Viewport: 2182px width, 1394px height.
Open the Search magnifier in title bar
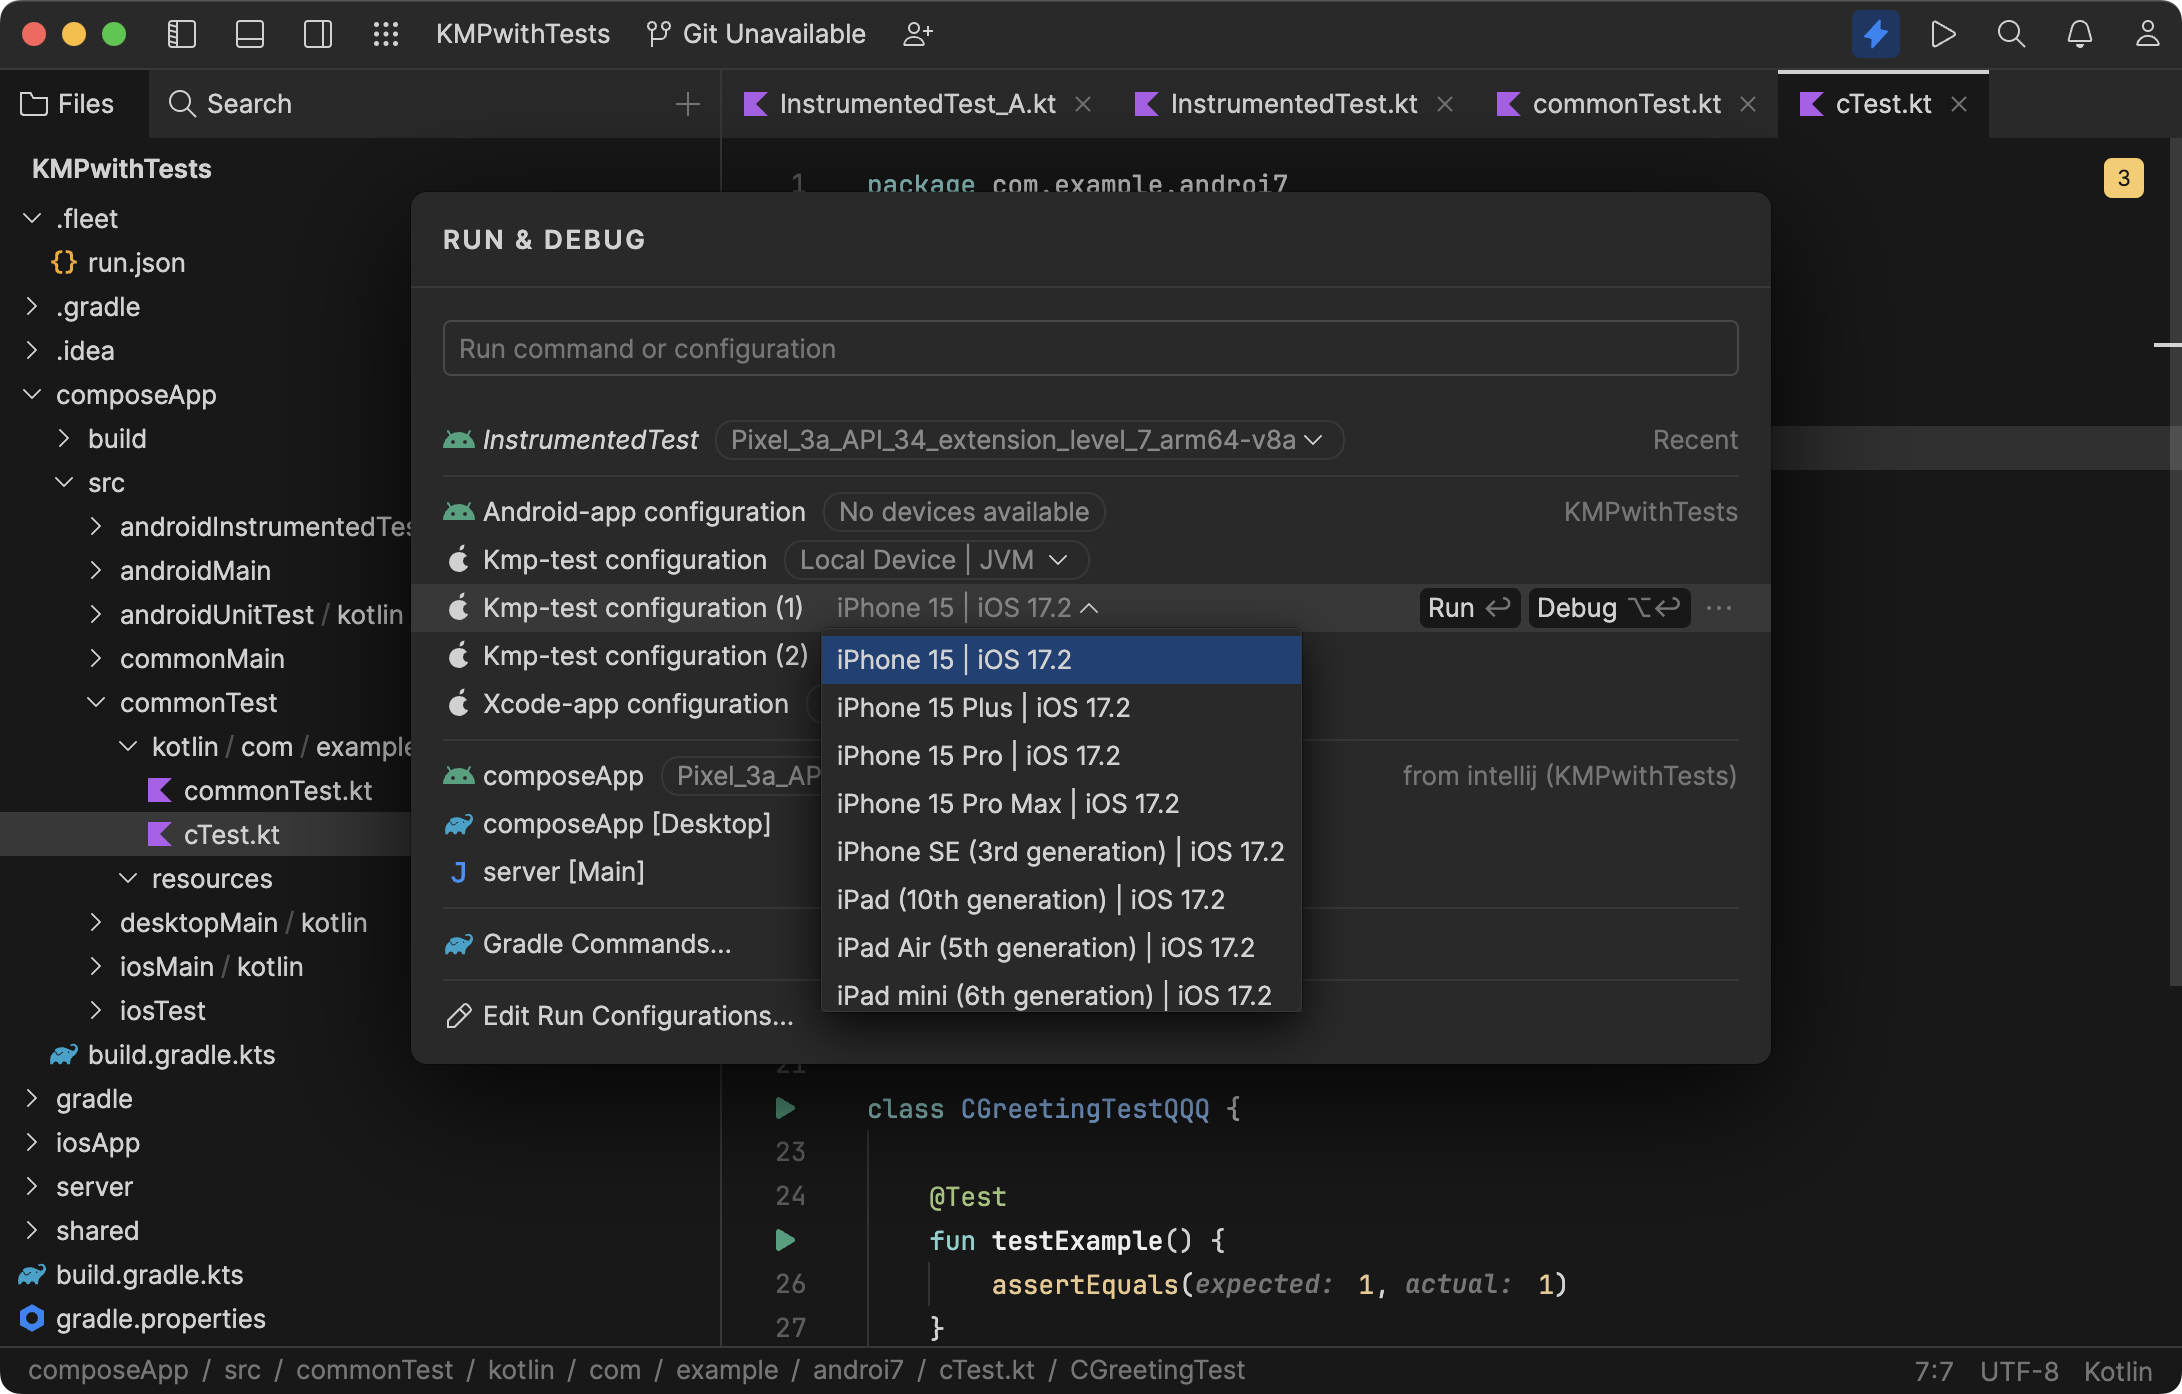click(2010, 33)
